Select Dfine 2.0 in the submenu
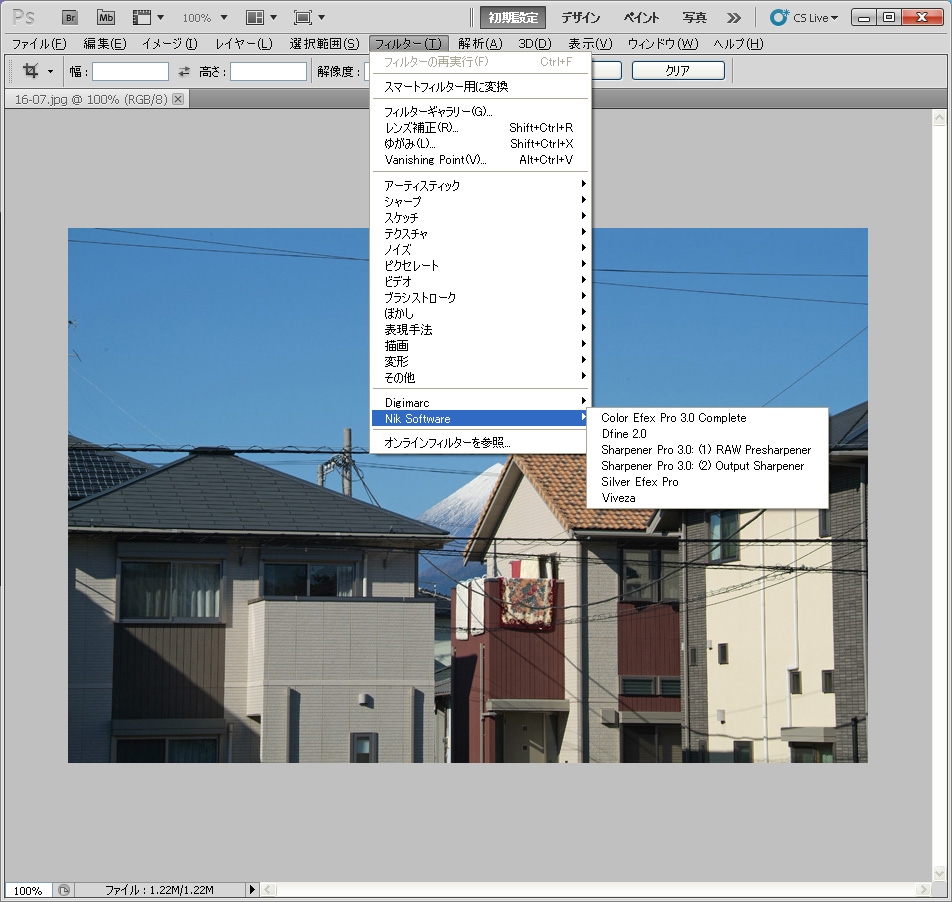This screenshot has height=902, width=952. (624, 434)
